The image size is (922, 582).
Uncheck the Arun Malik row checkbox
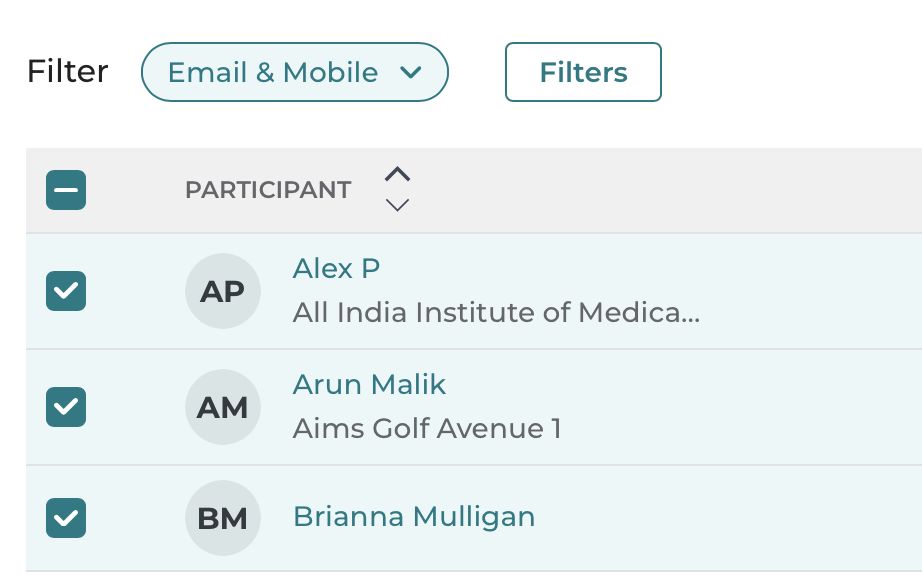(66, 407)
